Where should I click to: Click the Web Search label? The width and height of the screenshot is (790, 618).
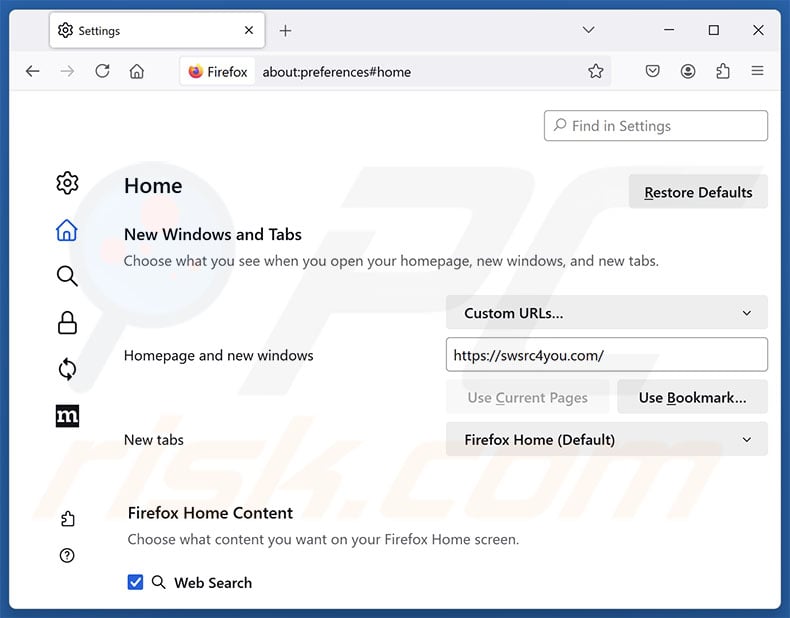[x=213, y=583]
